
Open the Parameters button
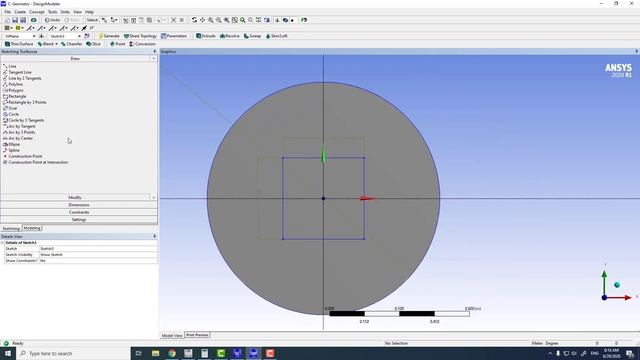tap(174, 36)
